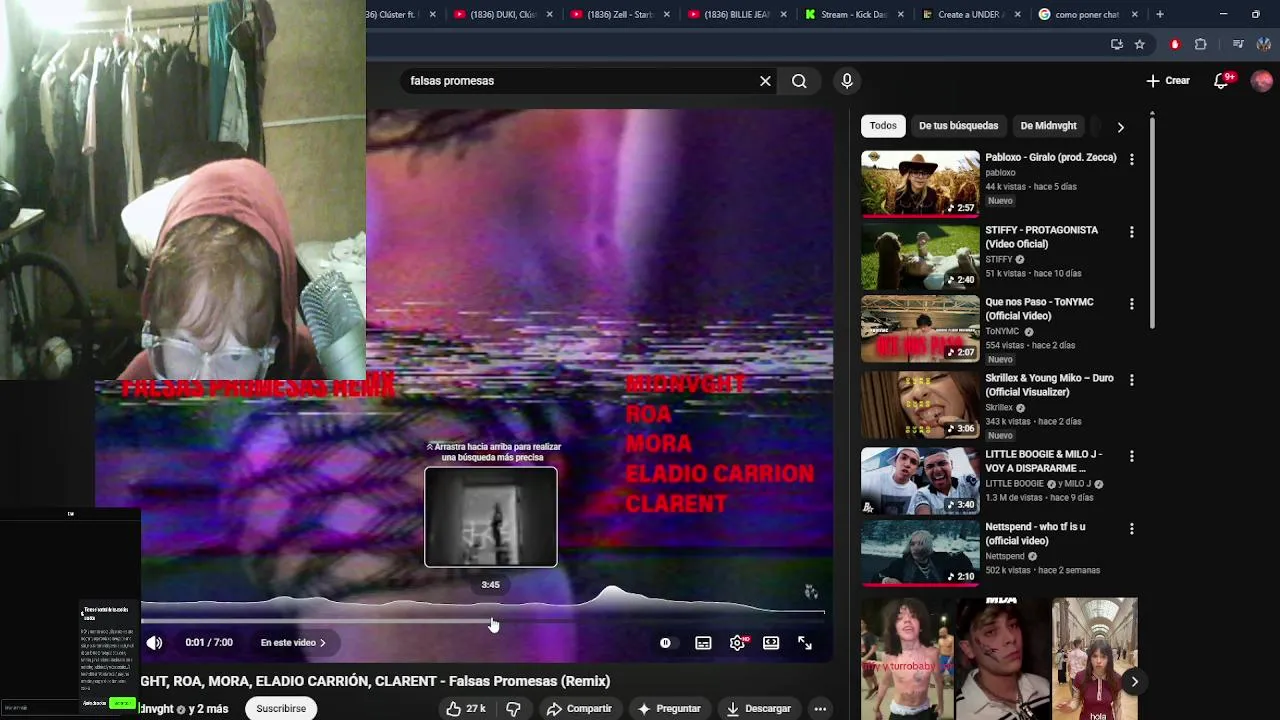
Task: Open the Pabloxo - Giralo video thumbnail
Action: coord(920,183)
